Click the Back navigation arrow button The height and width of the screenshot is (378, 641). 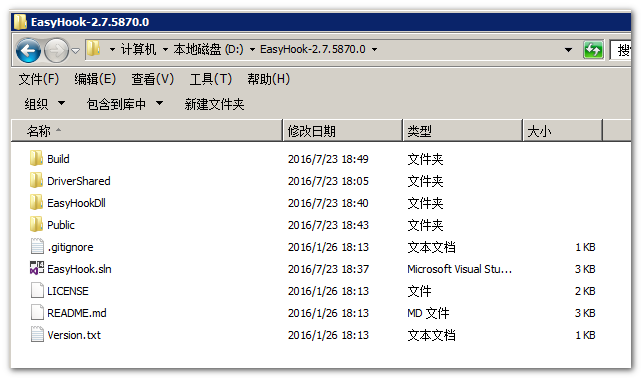tap(28, 50)
